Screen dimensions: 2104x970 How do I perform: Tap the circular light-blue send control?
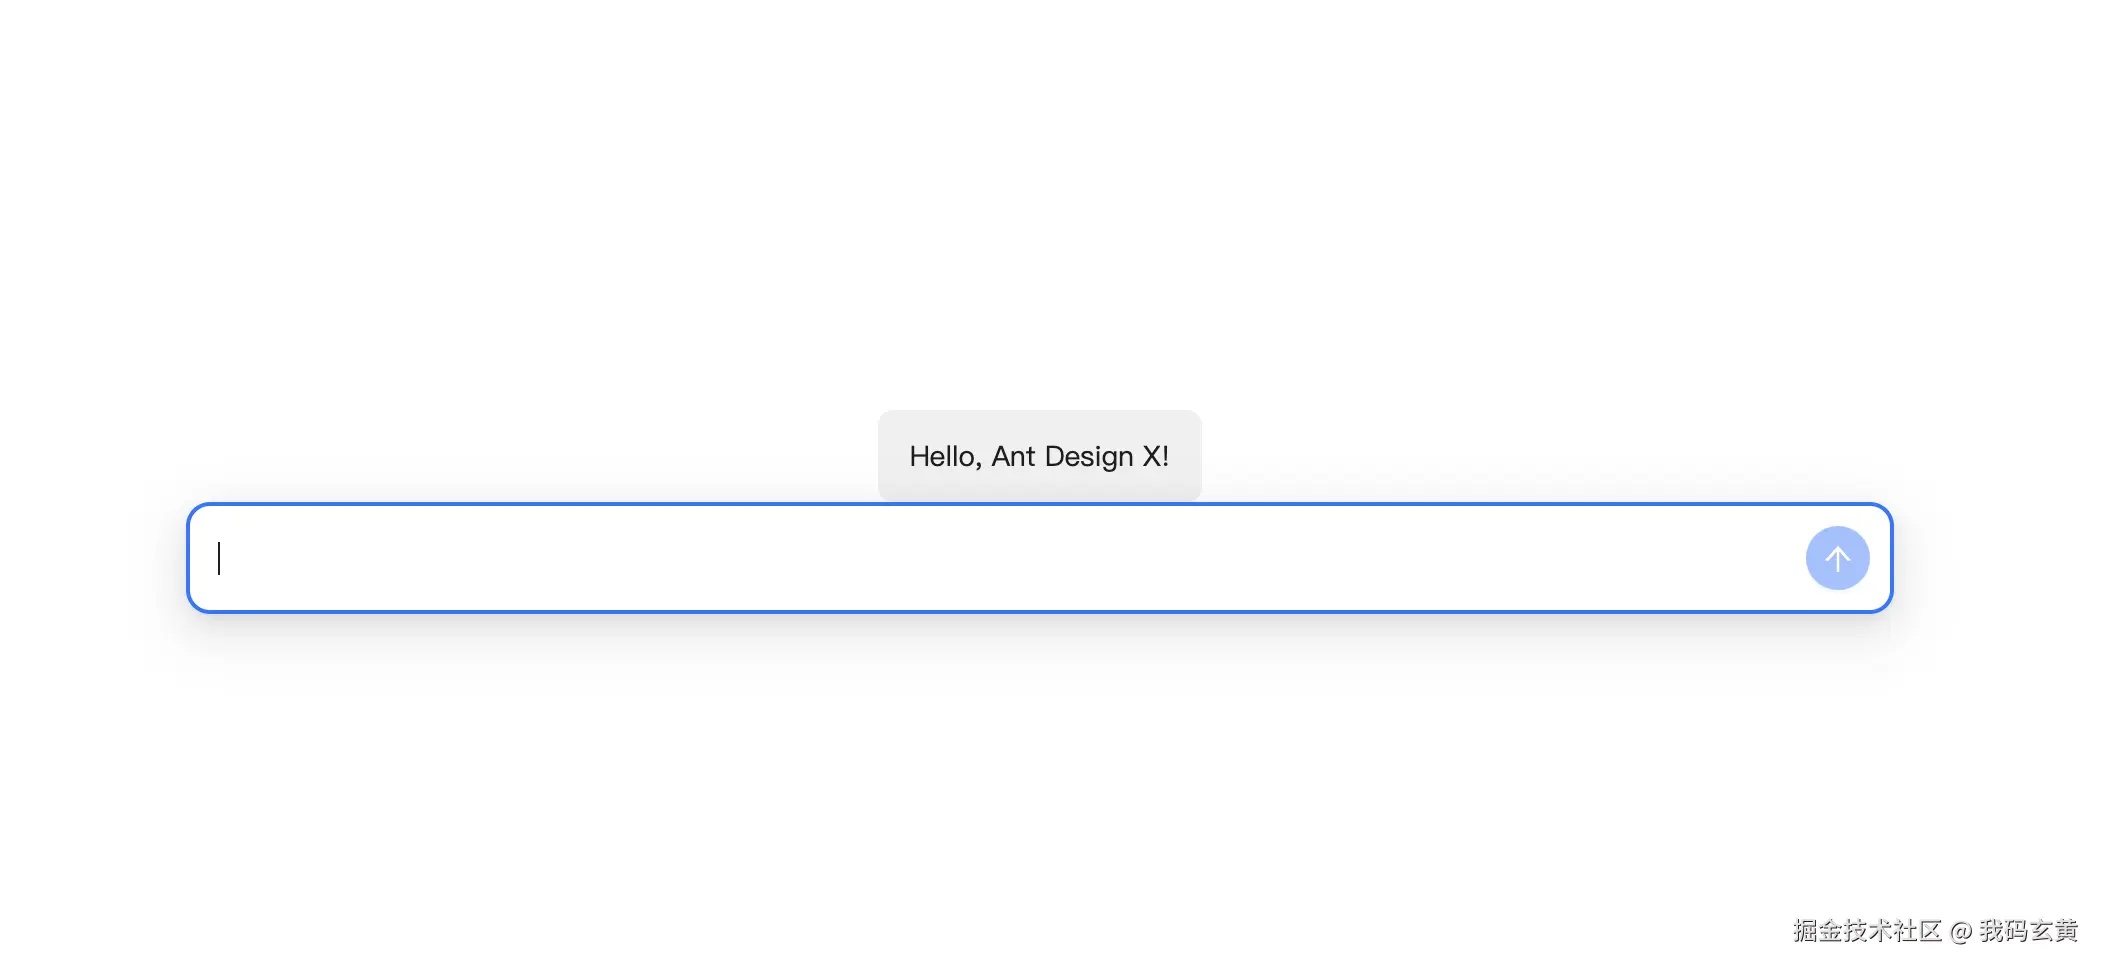[x=1837, y=558]
